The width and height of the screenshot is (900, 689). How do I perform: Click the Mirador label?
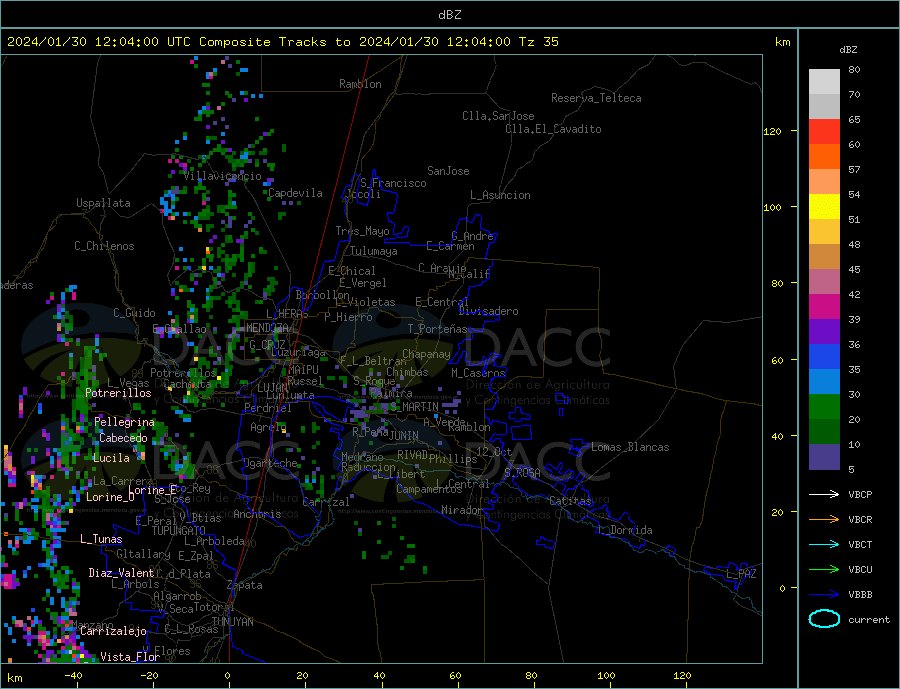pyautogui.click(x=462, y=510)
